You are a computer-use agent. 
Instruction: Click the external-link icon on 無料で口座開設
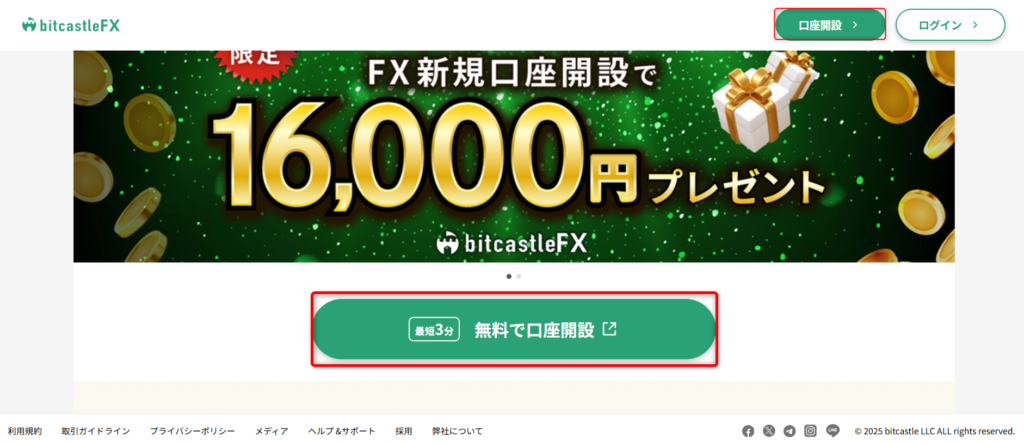coord(609,329)
